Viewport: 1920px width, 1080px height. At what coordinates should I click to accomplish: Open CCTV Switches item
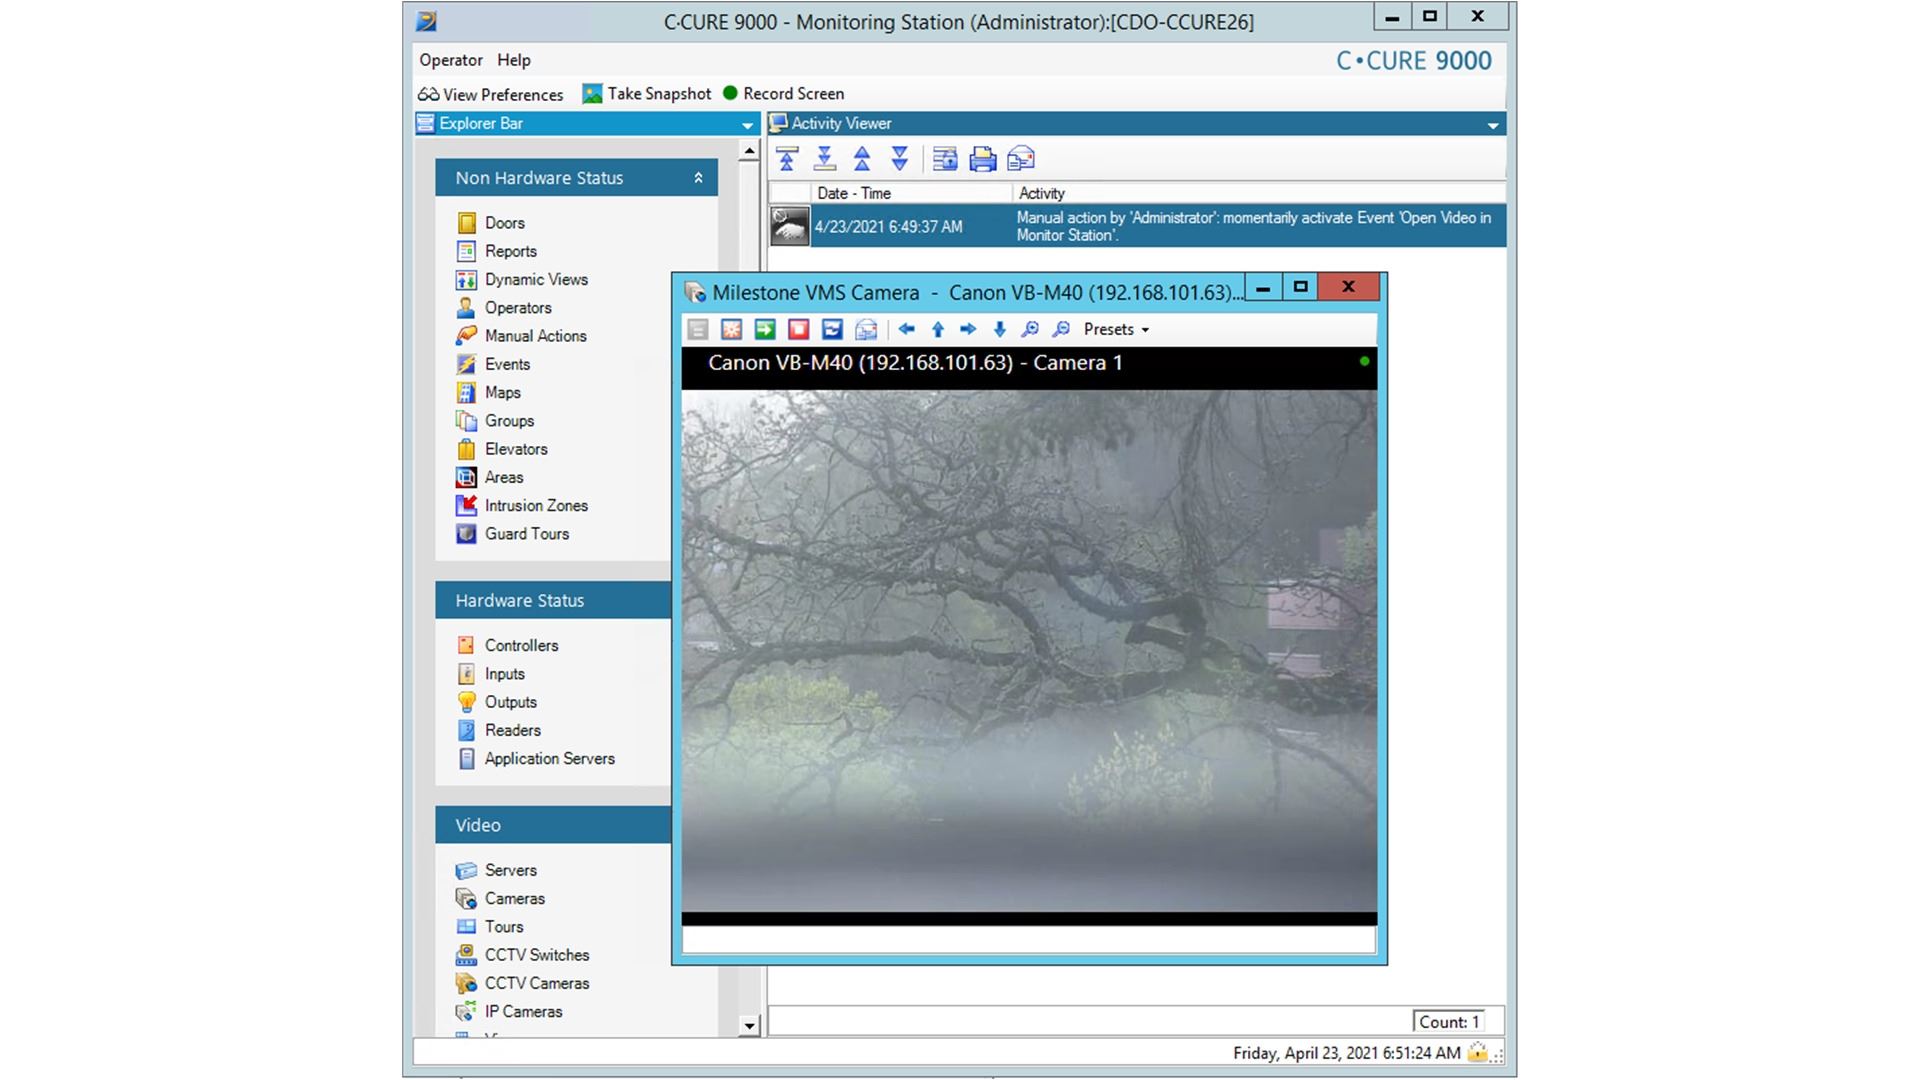523,955
